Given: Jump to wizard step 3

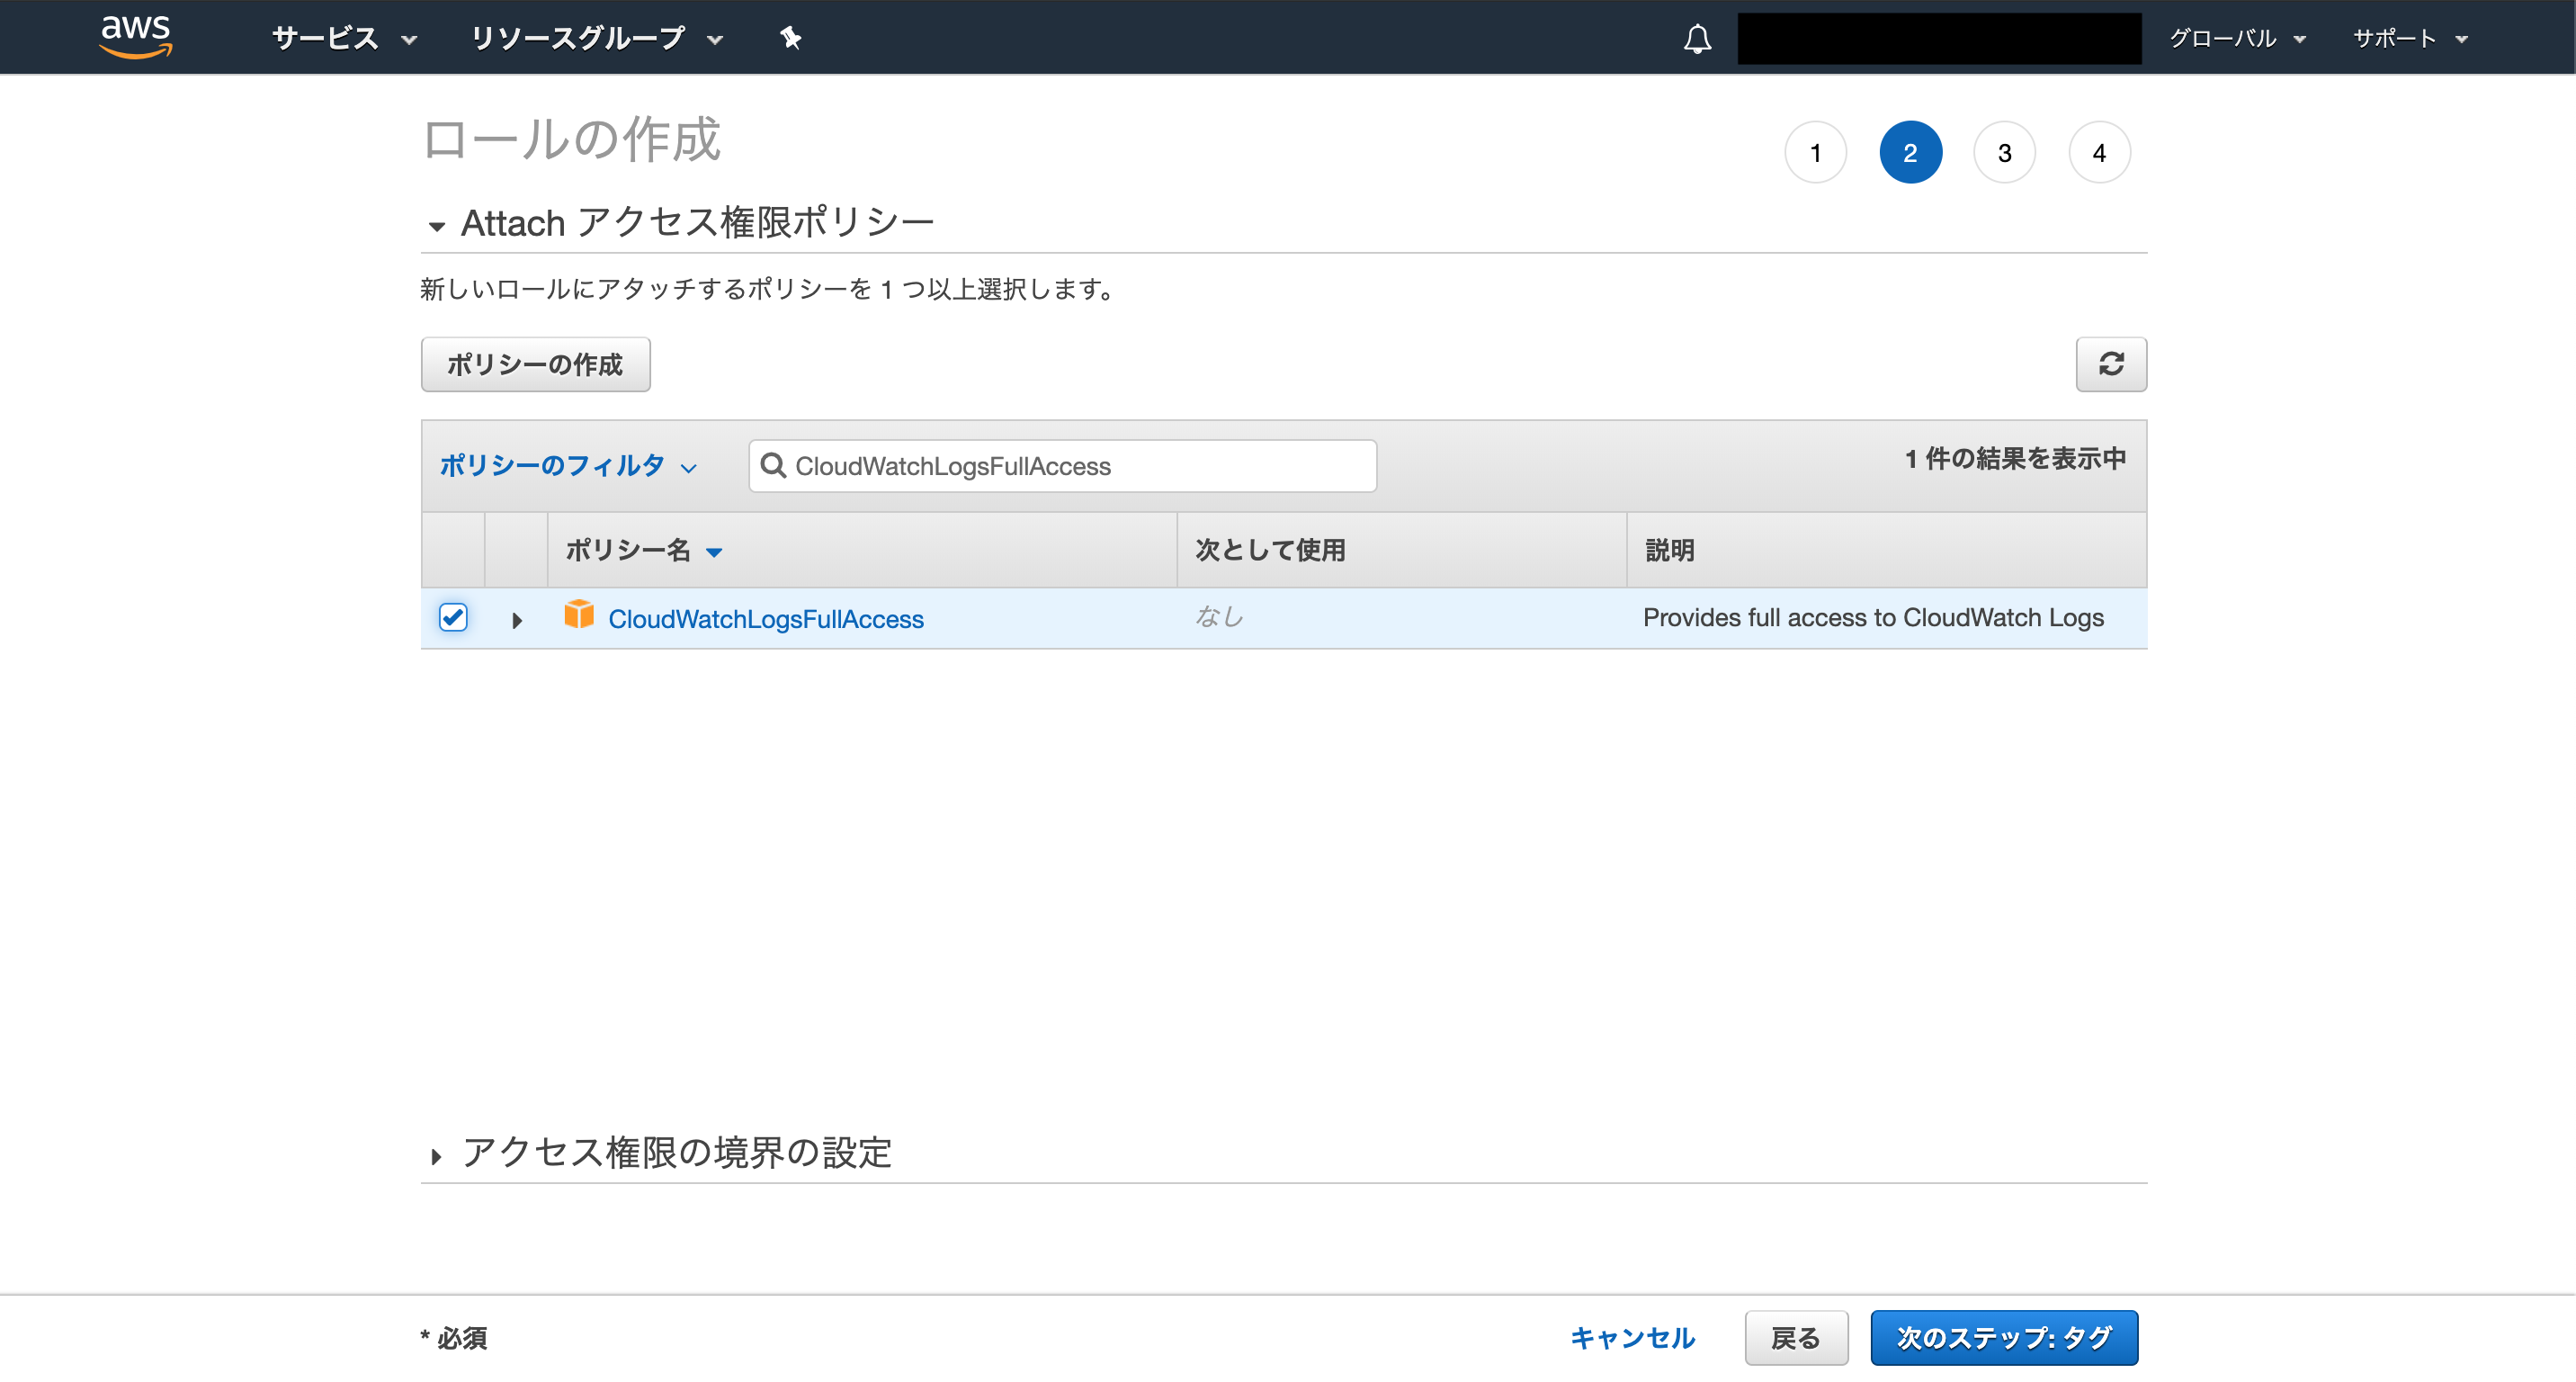Looking at the screenshot, I should click(x=2004, y=152).
